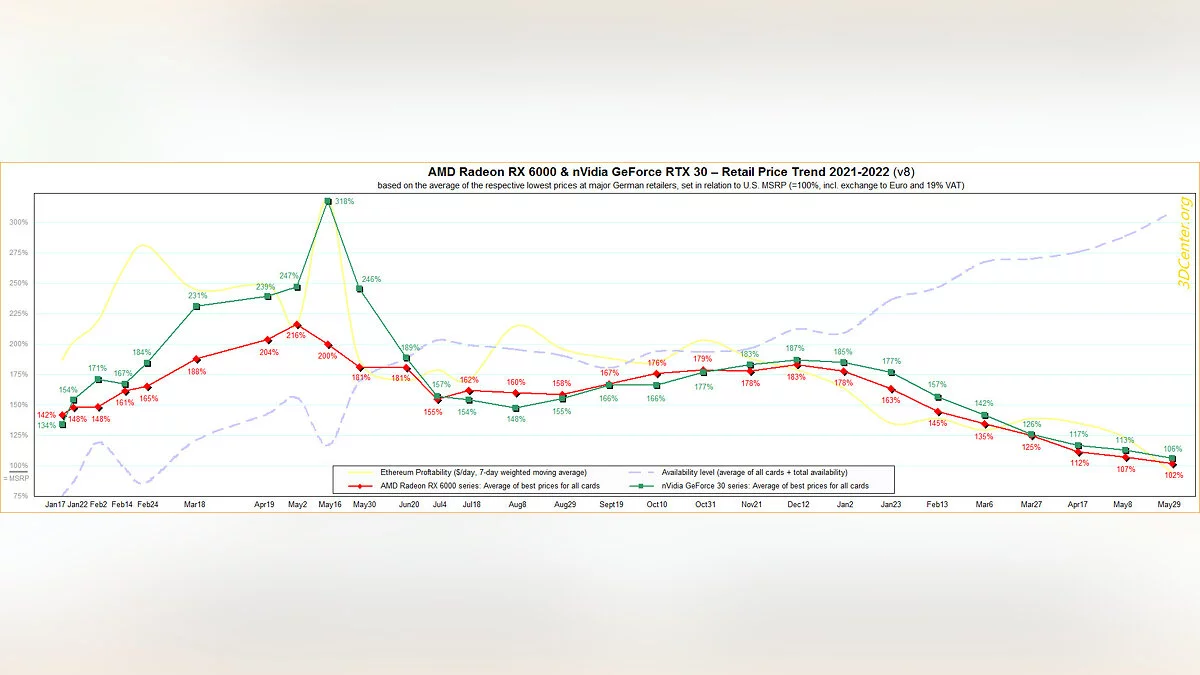
Task: Select the 184% green data label
Action: tap(142, 352)
